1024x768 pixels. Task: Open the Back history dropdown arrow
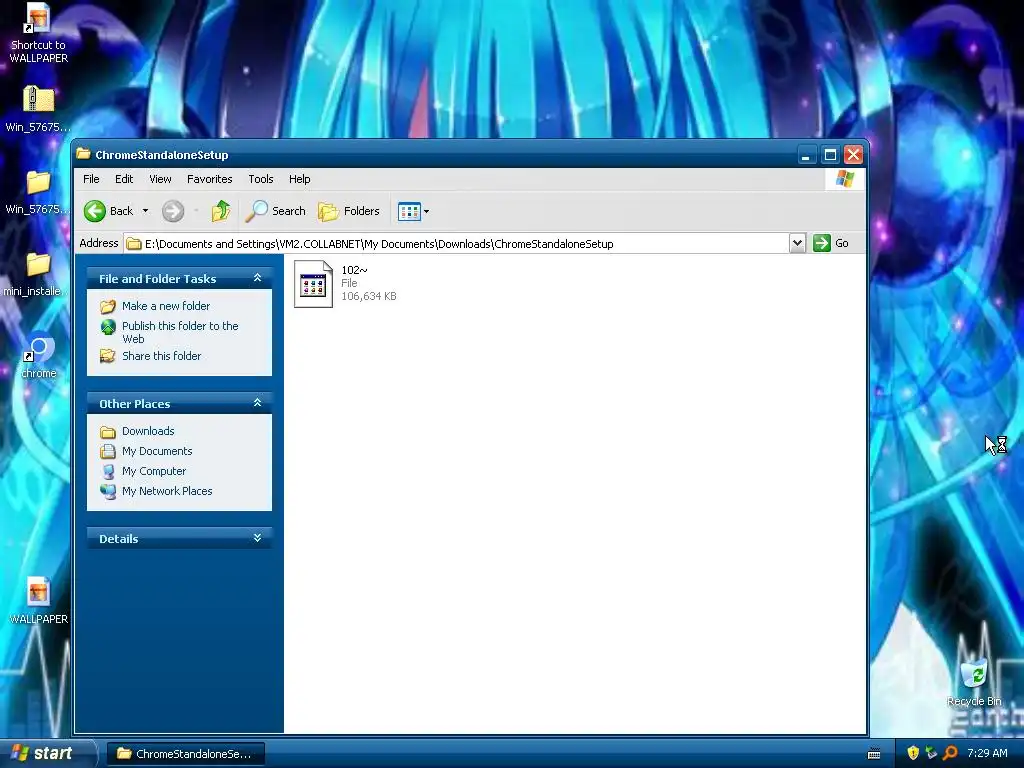pos(146,211)
